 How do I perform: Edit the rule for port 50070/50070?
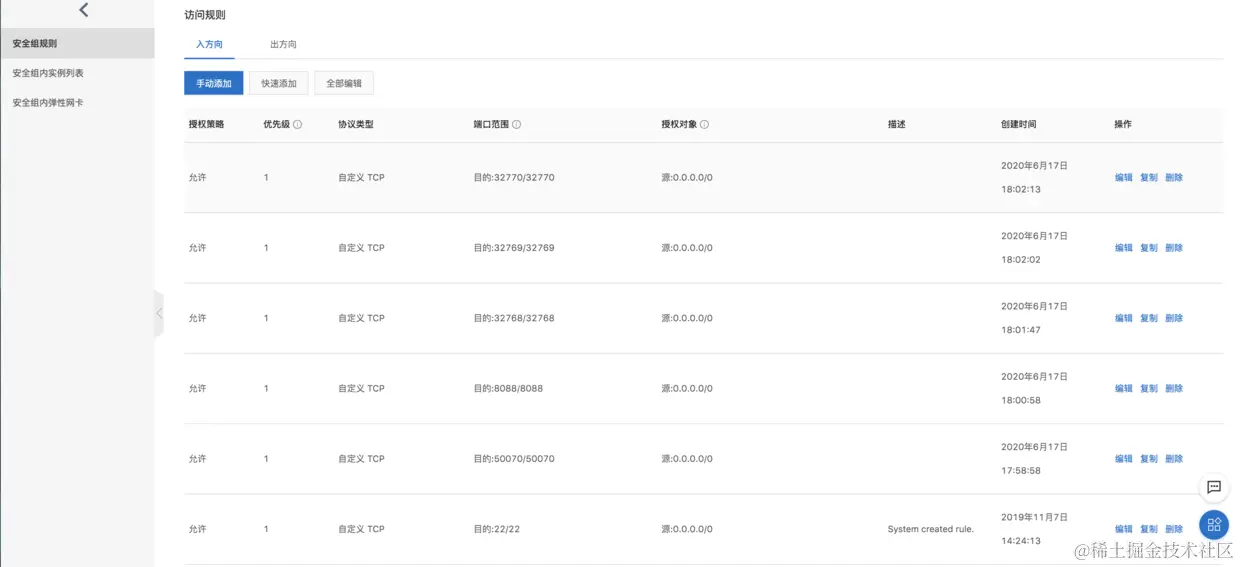pyautogui.click(x=1124, y=459)
